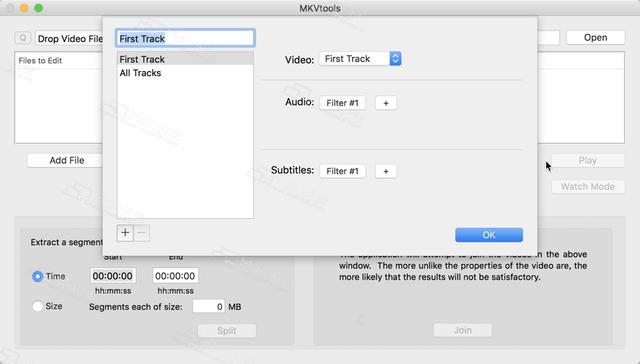Add another subtitles filter with plus
640x364 pixels.
(x=386, y=171)
